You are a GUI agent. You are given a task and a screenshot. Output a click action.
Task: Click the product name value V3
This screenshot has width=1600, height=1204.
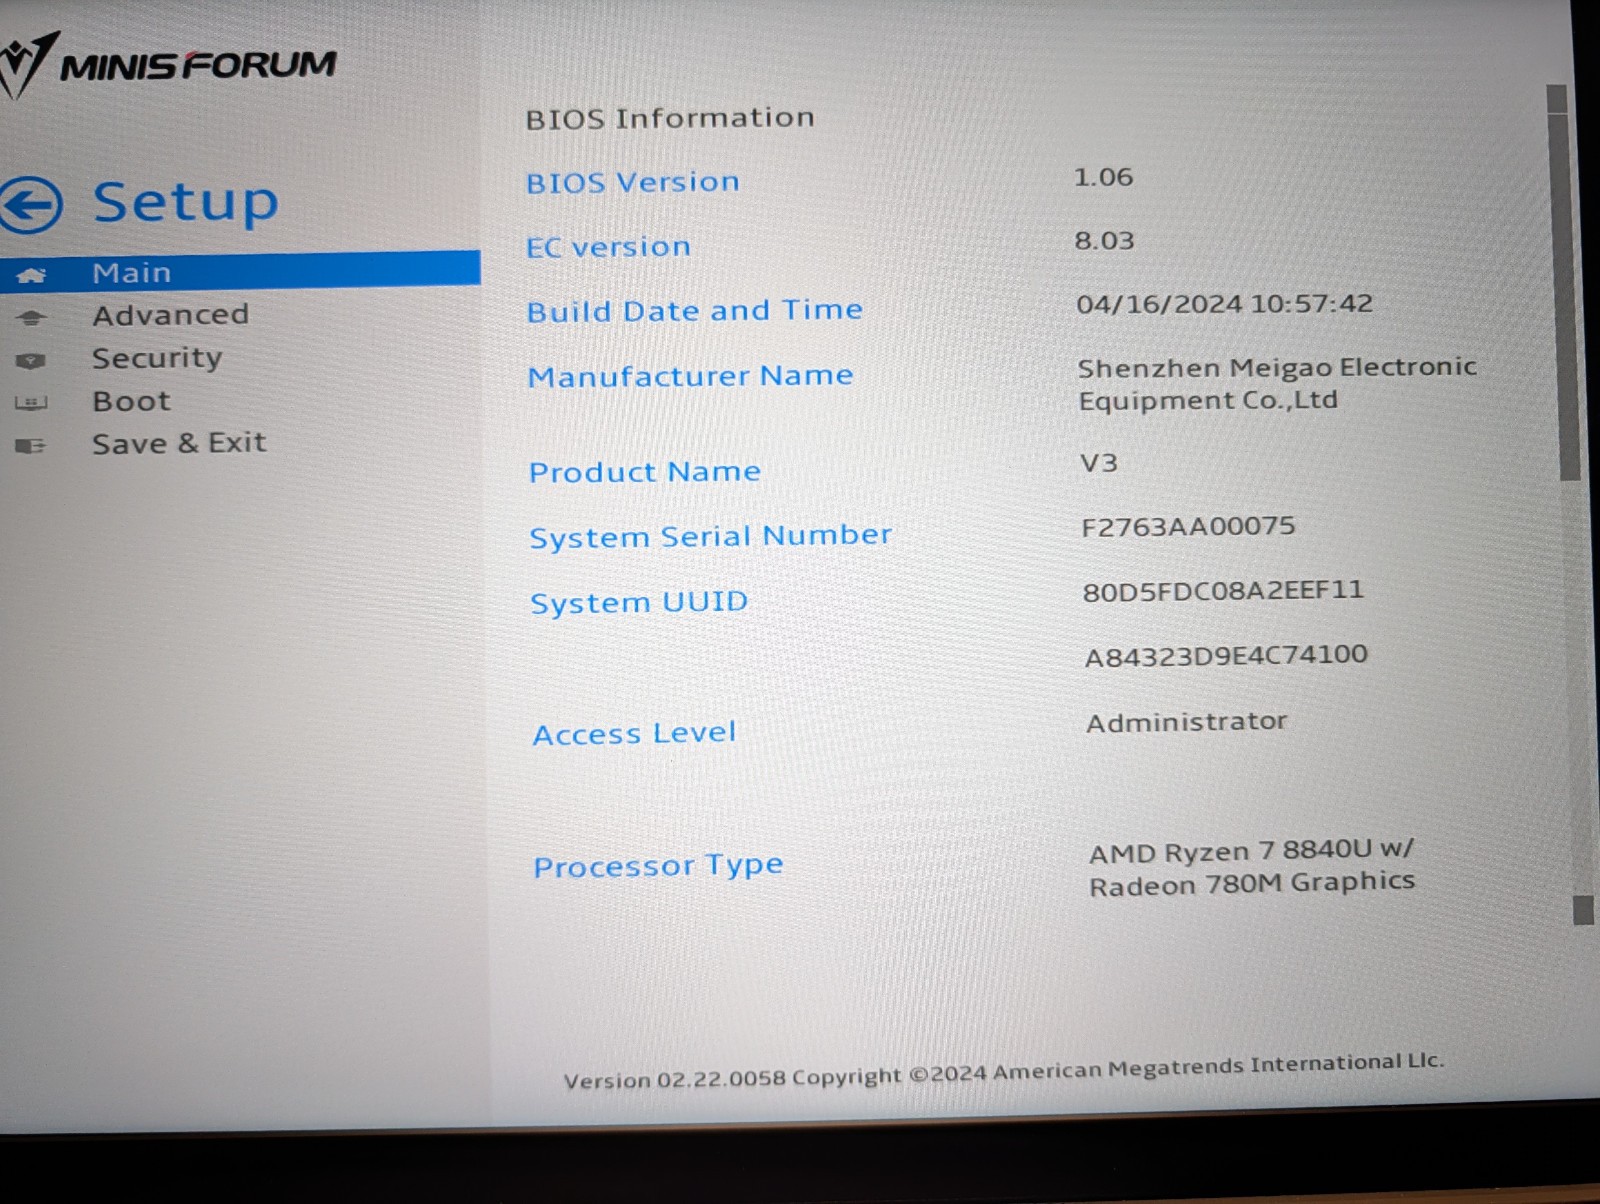pyautogui.click(x=1099, y=463)
